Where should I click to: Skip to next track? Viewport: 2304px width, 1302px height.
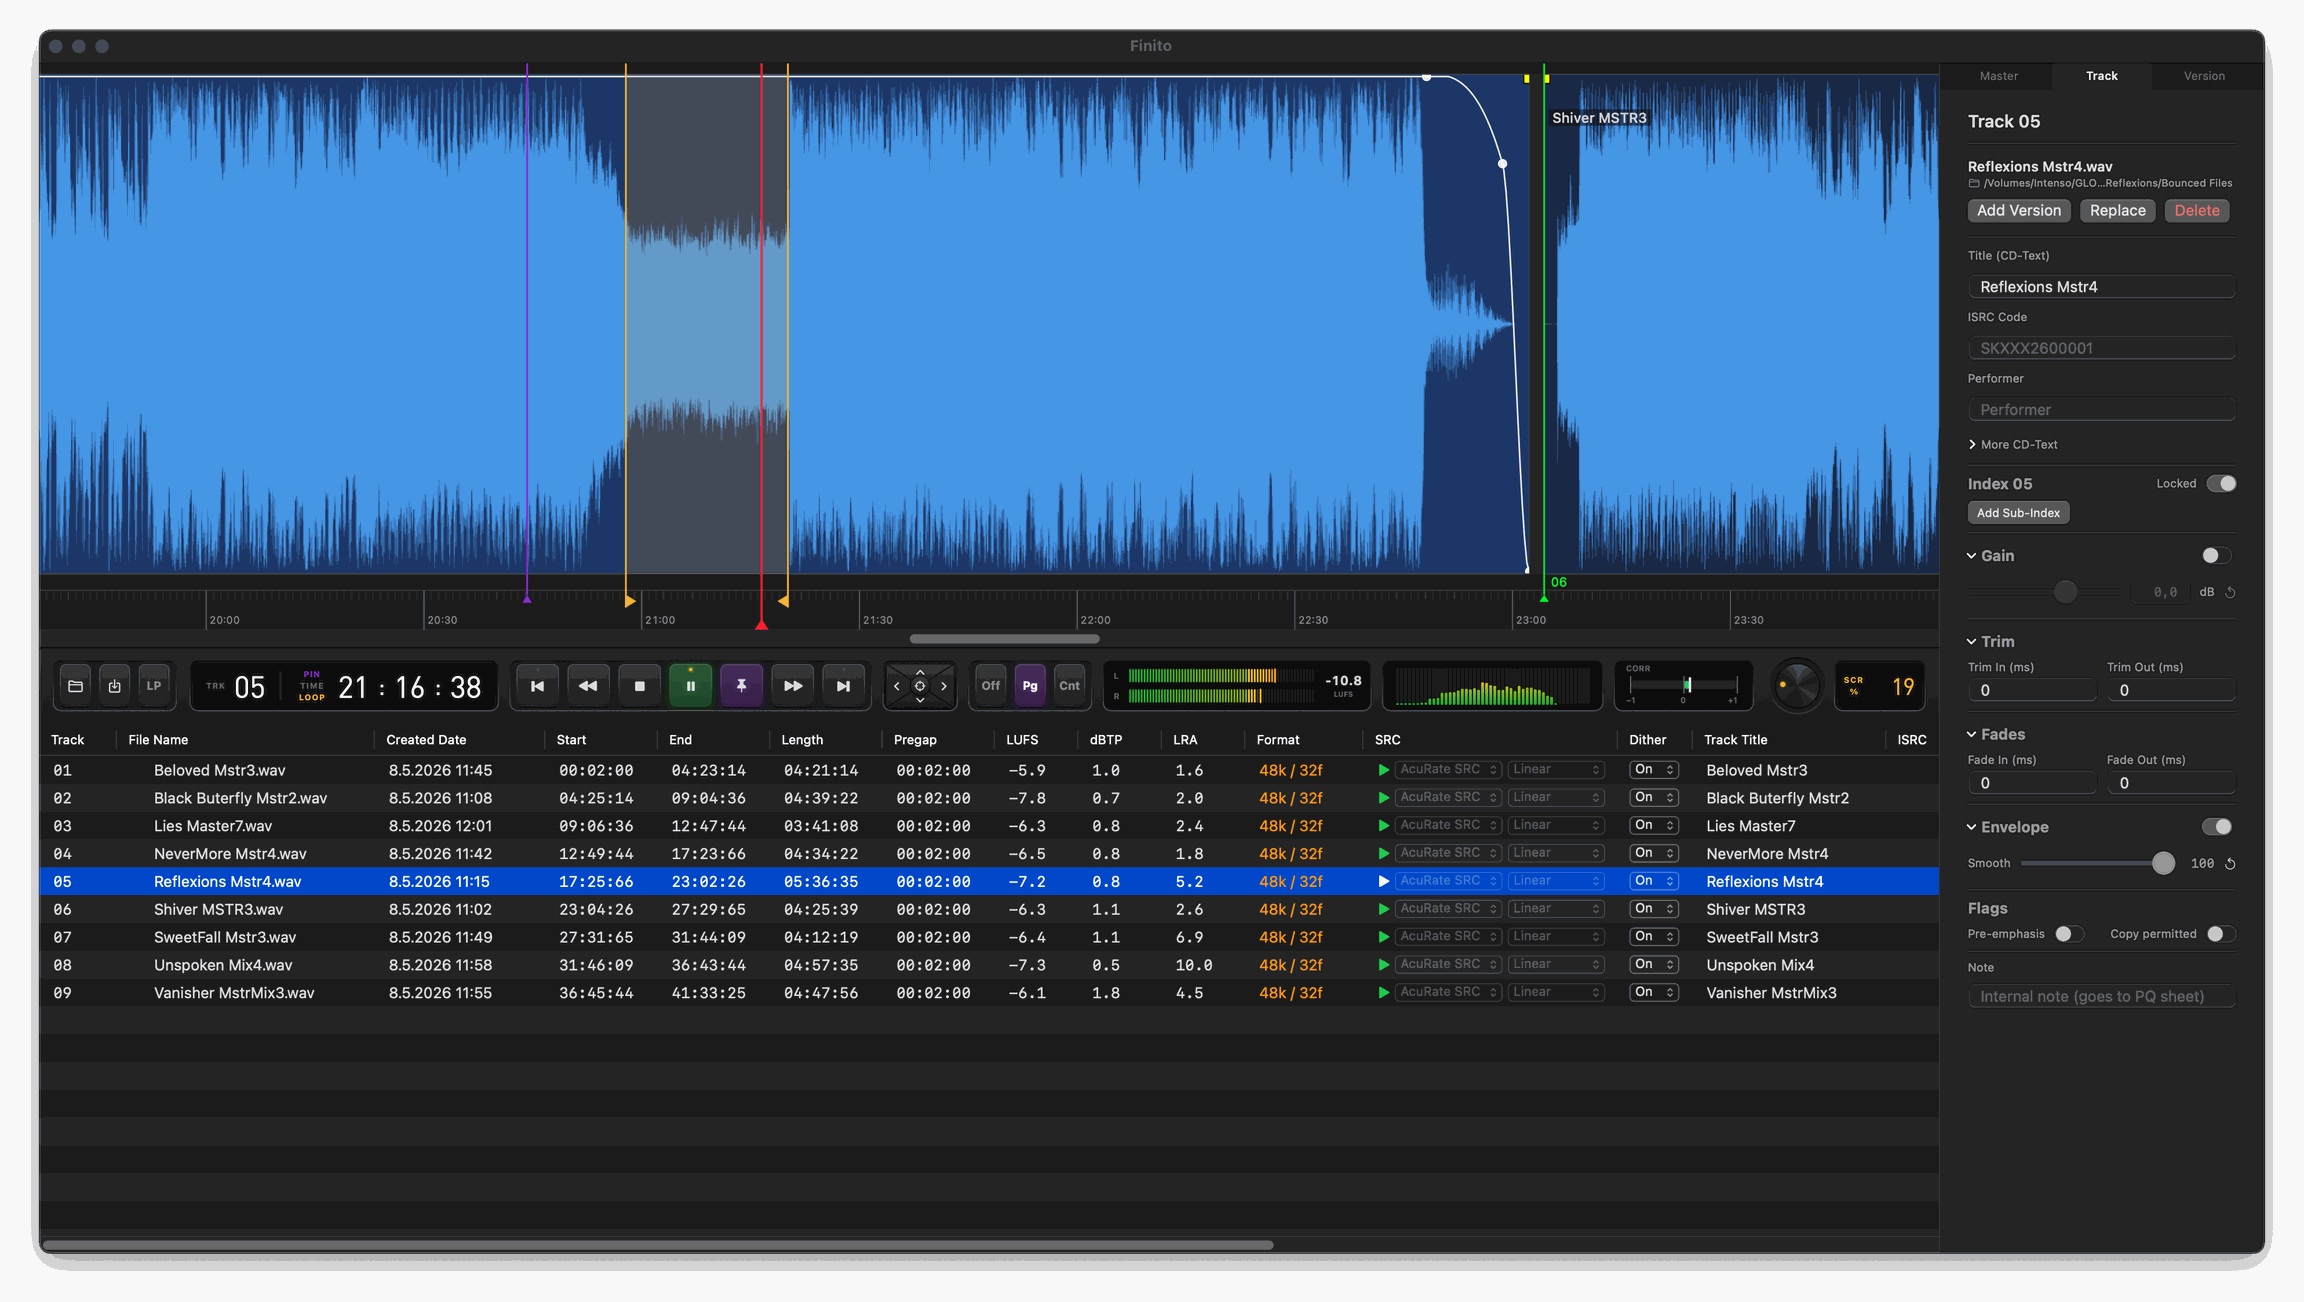843,686
